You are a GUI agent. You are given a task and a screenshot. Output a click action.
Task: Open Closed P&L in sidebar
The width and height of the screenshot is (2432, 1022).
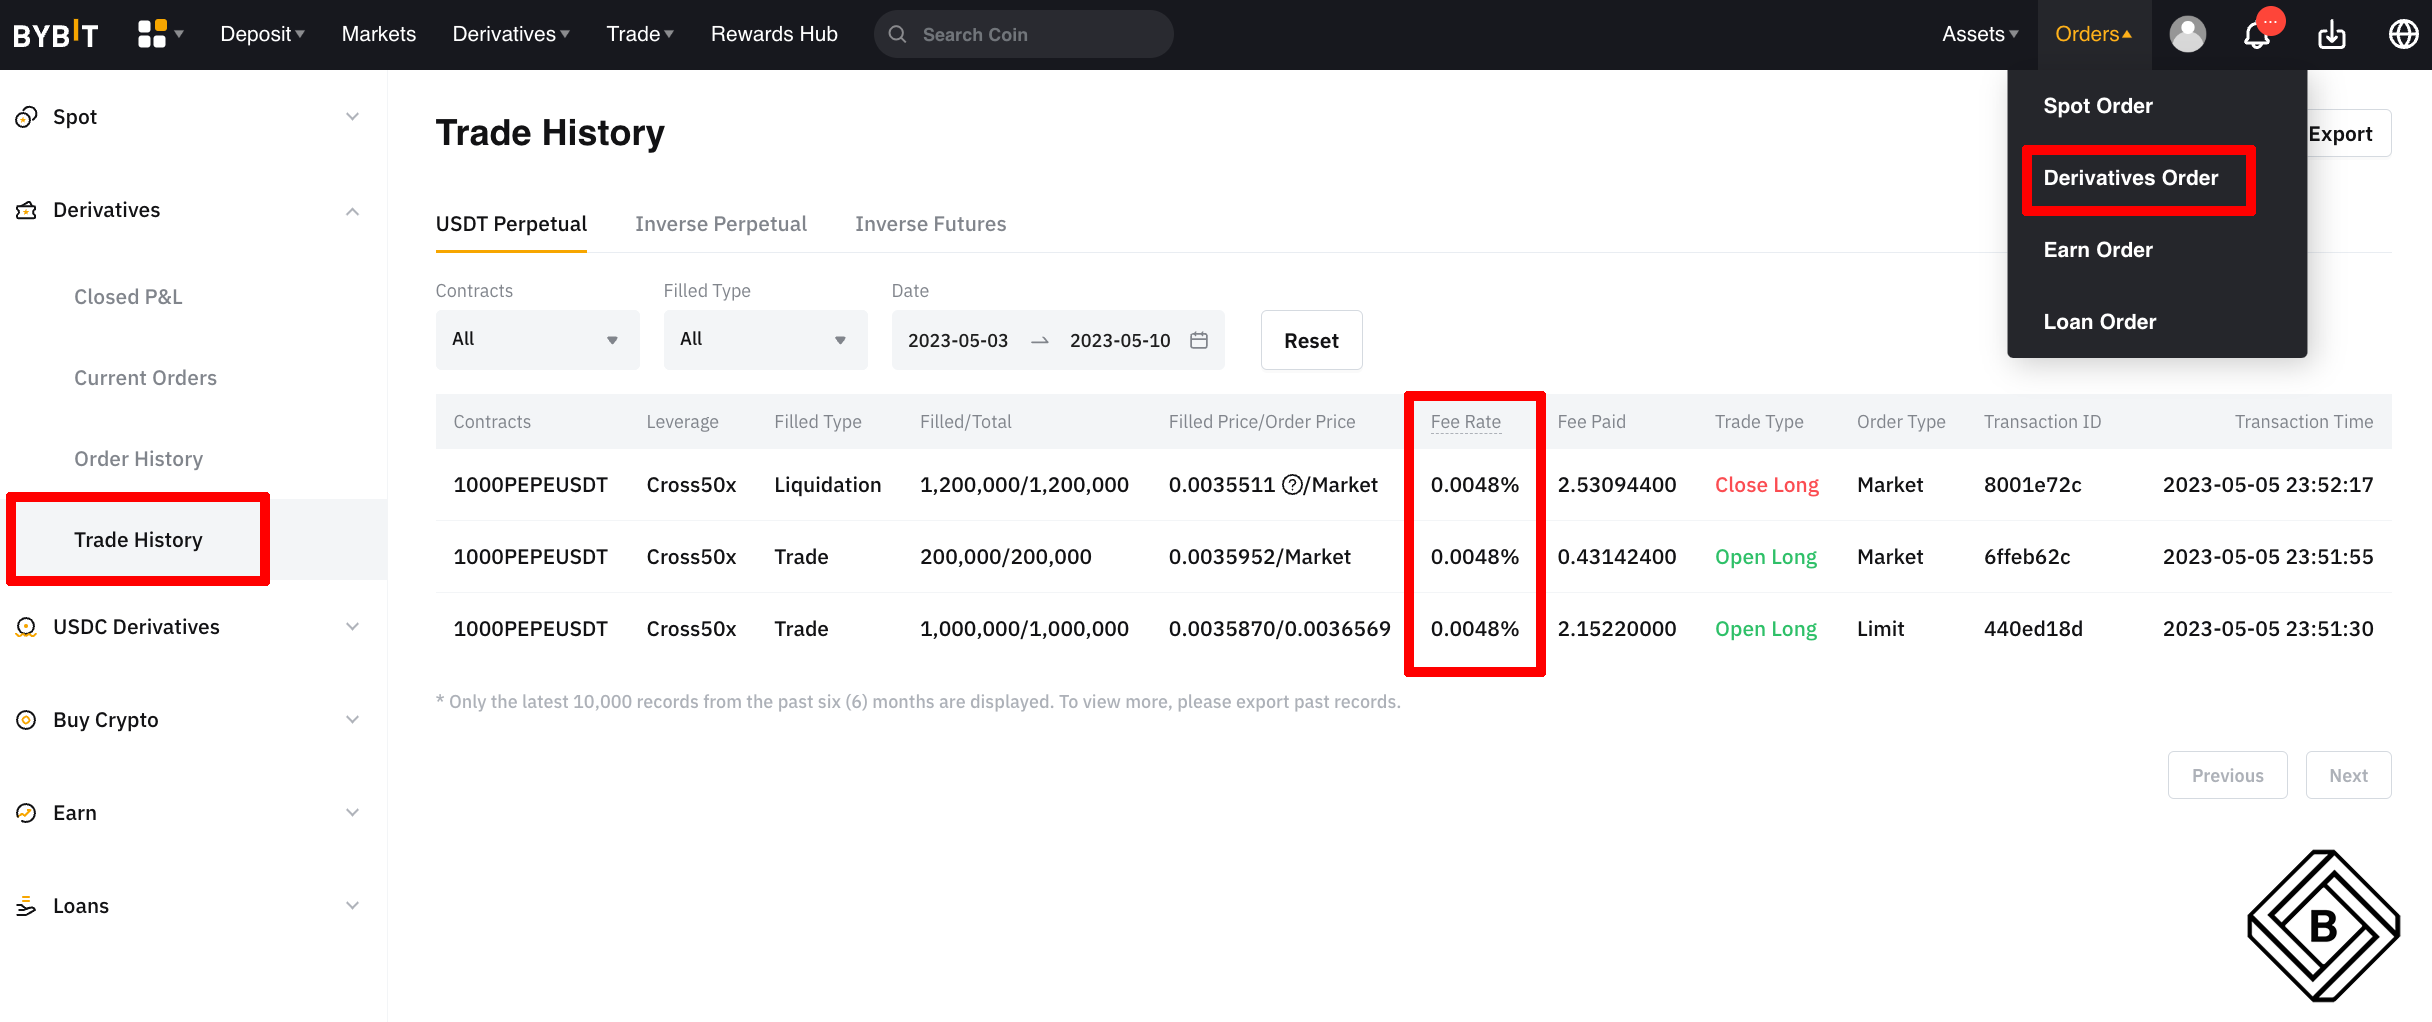[128, 297]
